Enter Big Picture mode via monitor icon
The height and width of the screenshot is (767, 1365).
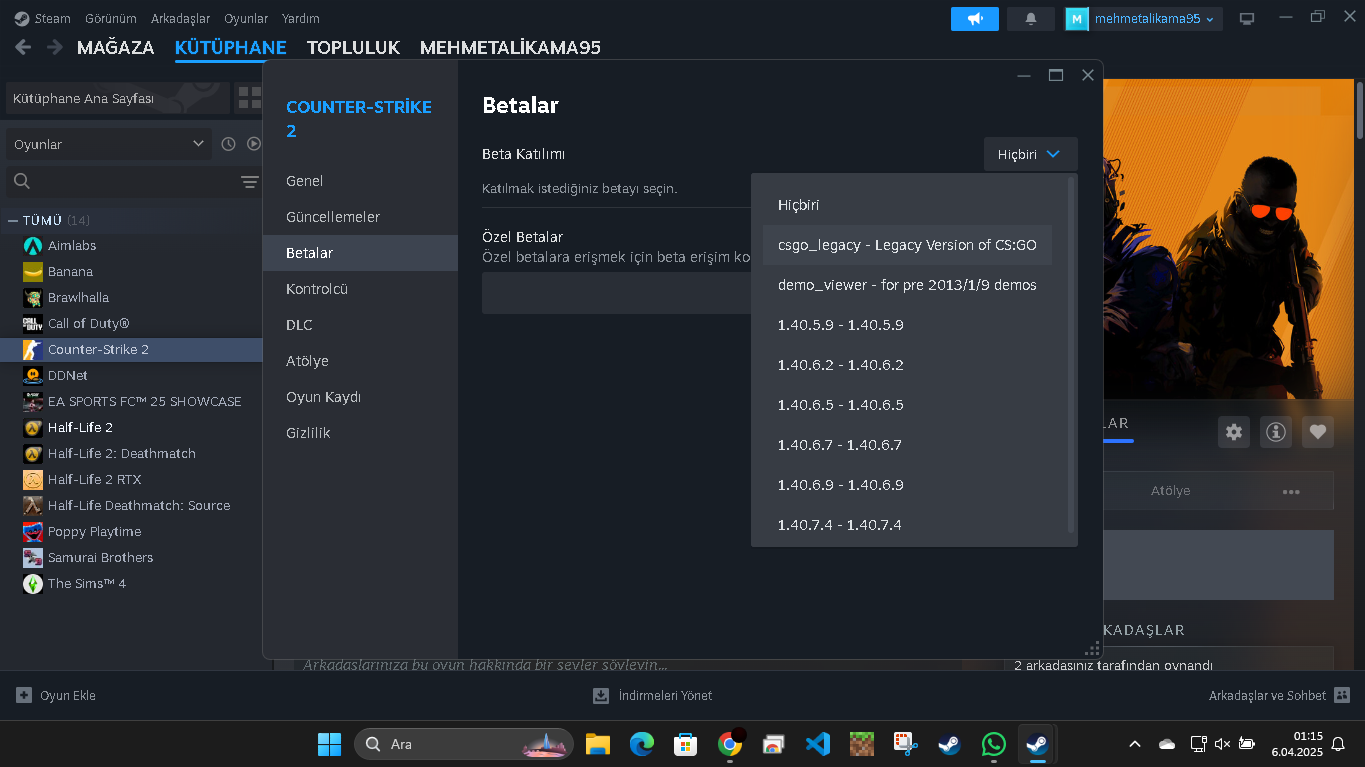[1246, 18]
